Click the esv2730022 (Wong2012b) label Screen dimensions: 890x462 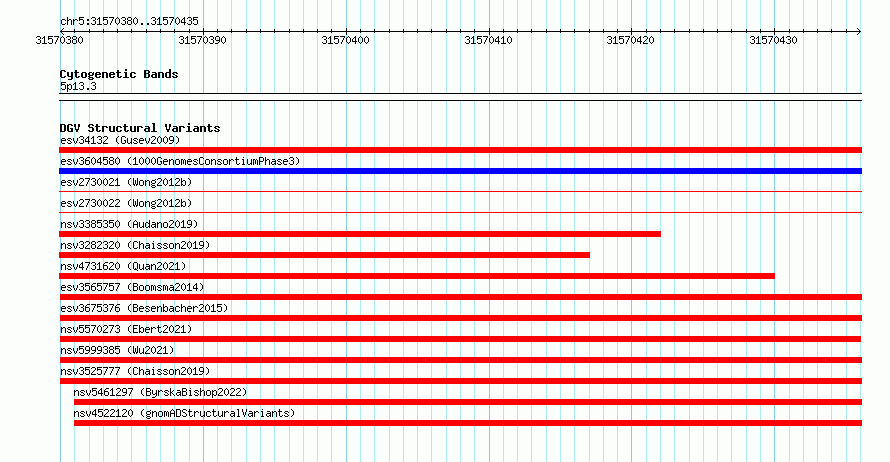click(126, 203)
